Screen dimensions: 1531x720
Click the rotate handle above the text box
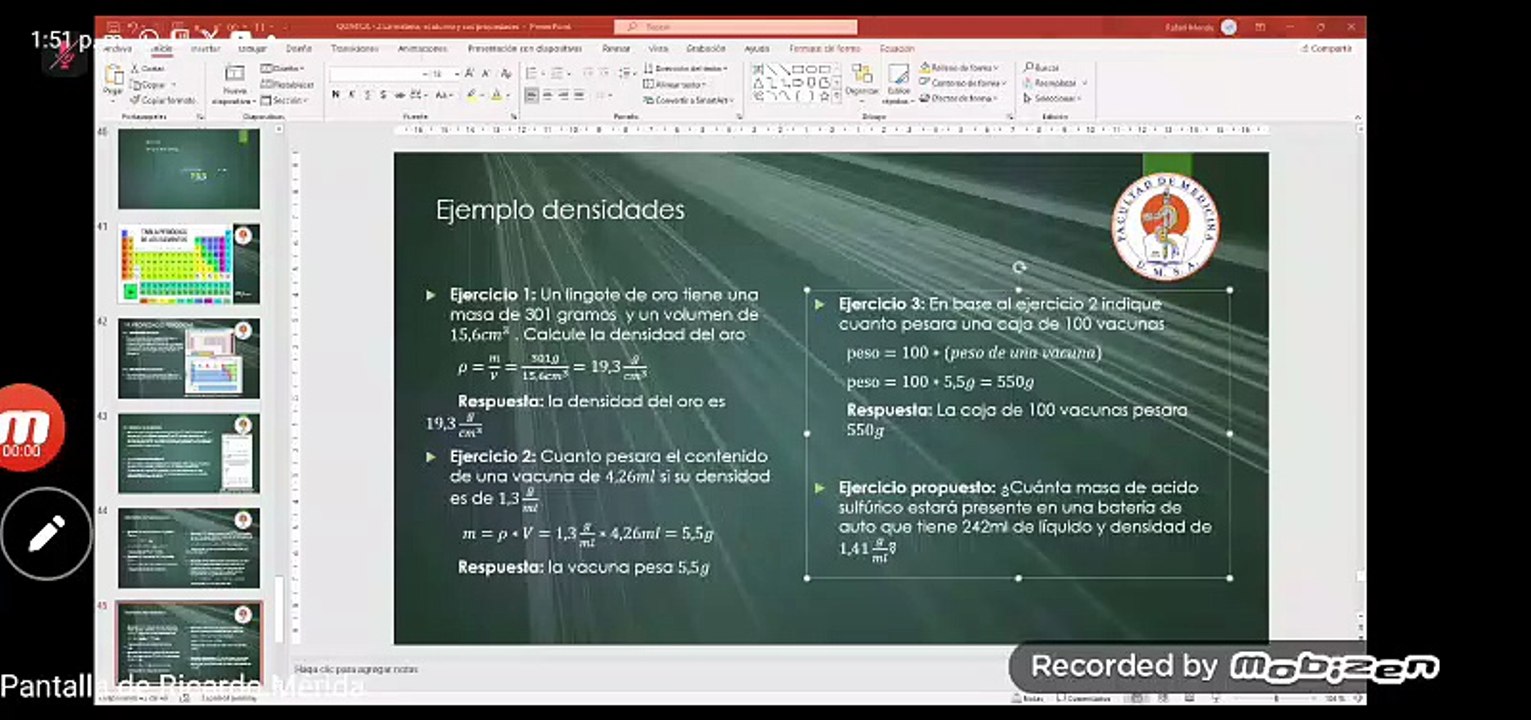click(x=1018, y=267)
